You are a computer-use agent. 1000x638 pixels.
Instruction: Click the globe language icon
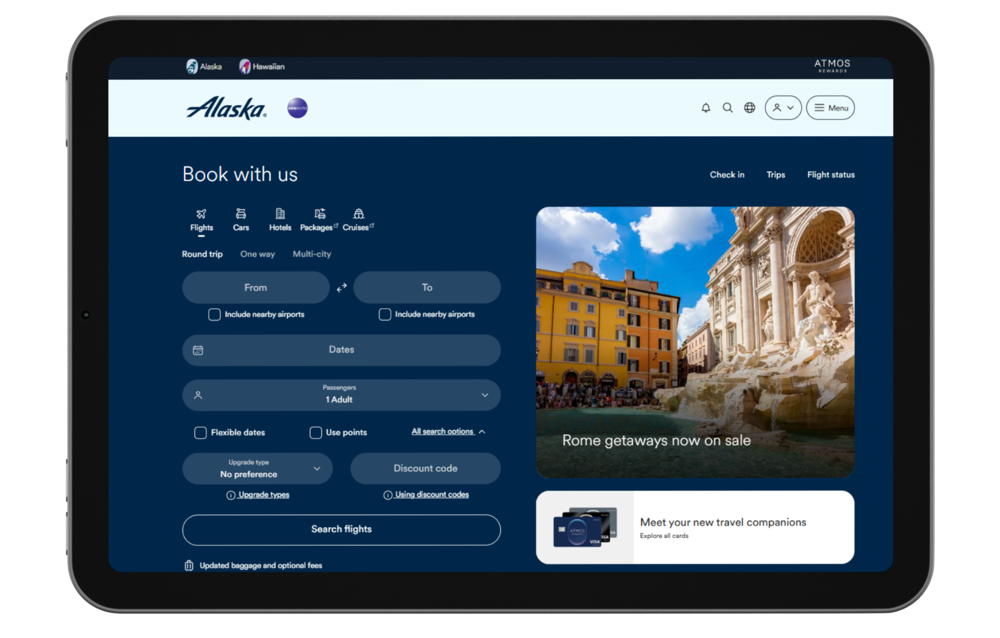pyautogui.click(x=749, y=108)
